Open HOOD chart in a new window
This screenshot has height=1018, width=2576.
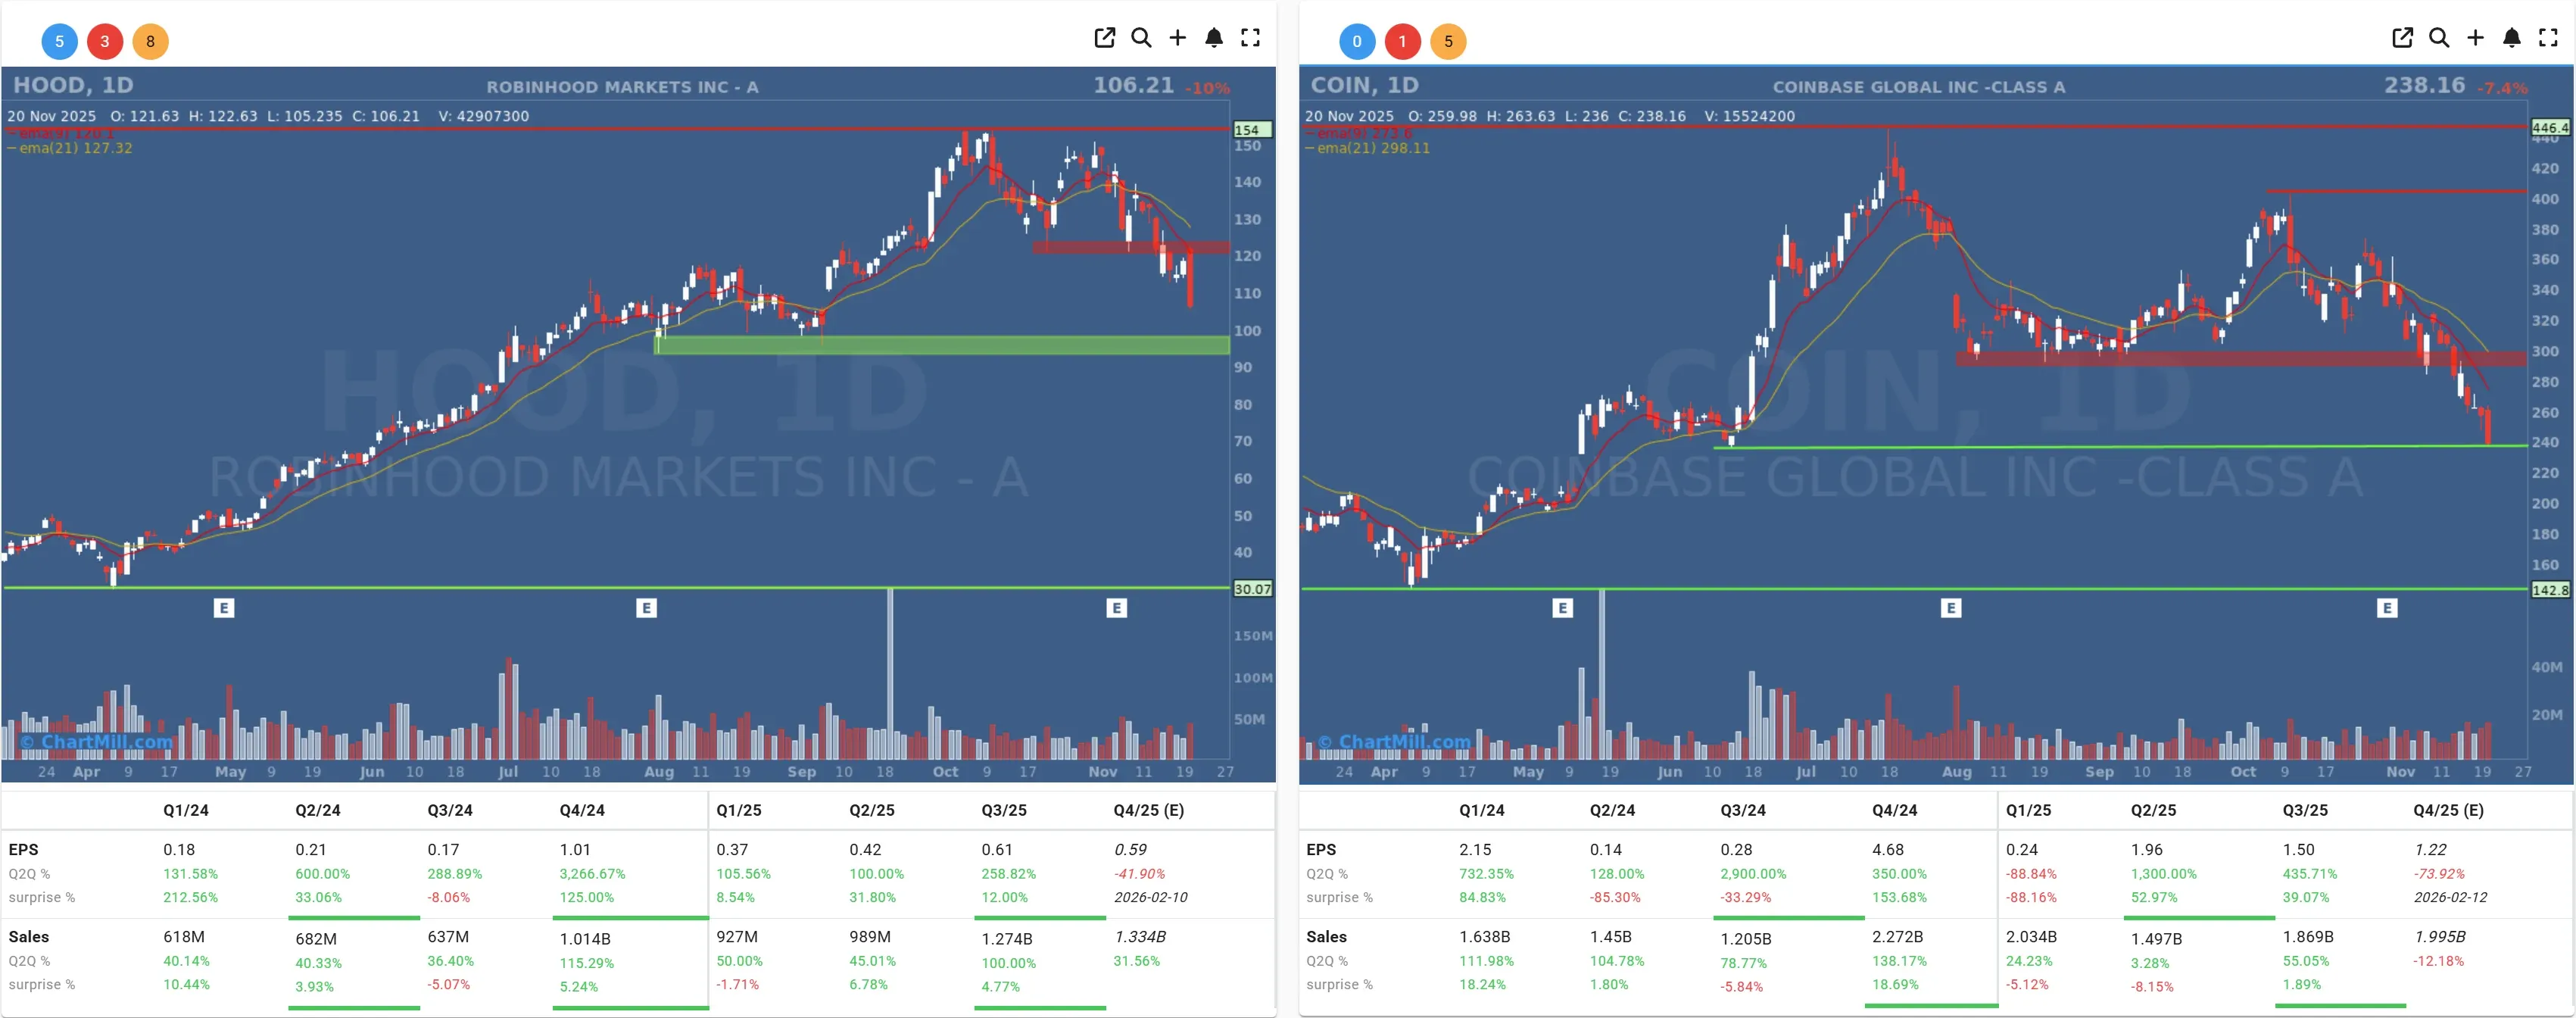click(1105, 38)
